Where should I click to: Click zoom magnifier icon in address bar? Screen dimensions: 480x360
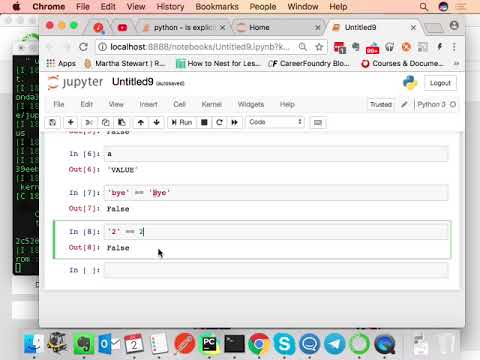[303, 47]
